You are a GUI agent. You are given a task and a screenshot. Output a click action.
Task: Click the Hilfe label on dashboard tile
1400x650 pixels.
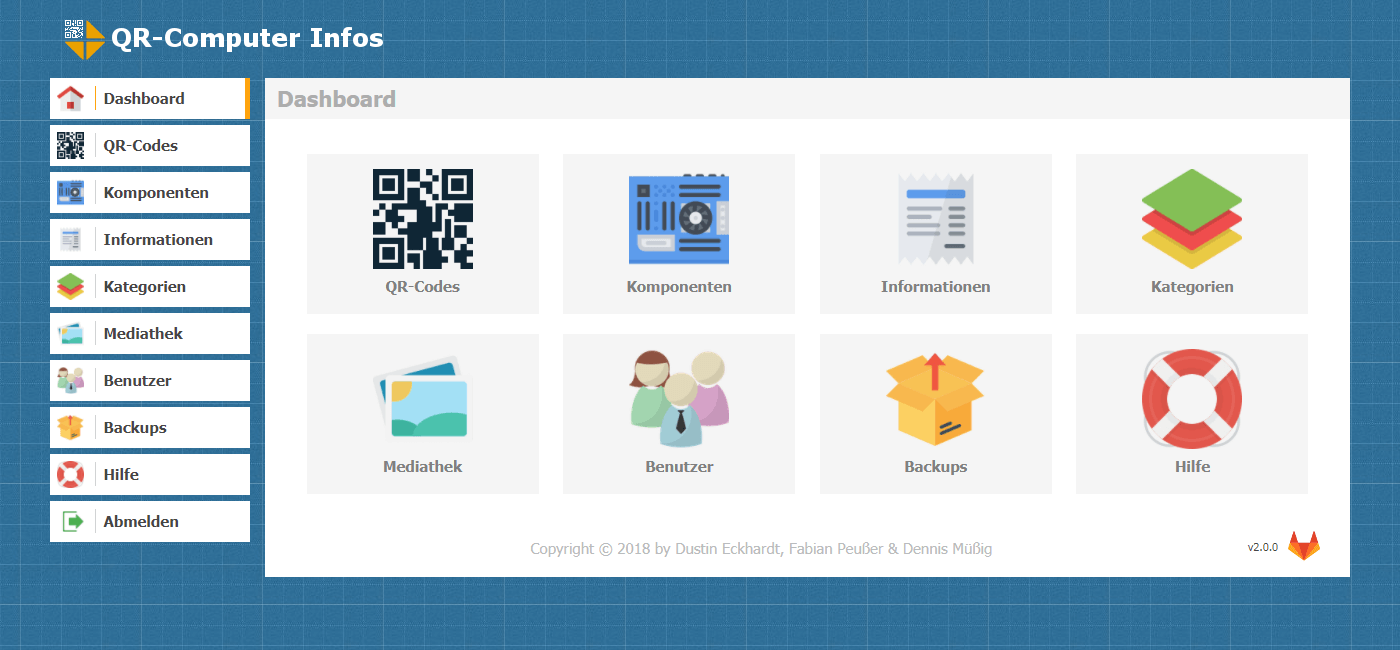pyautogui.click(x=1192, y=467)
